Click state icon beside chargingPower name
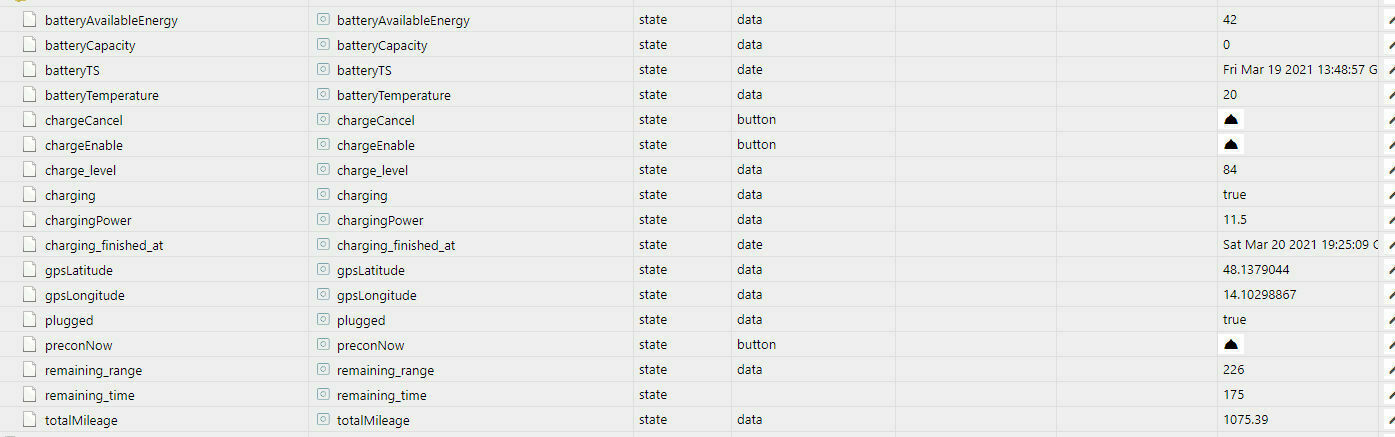 tap(323, 220)
